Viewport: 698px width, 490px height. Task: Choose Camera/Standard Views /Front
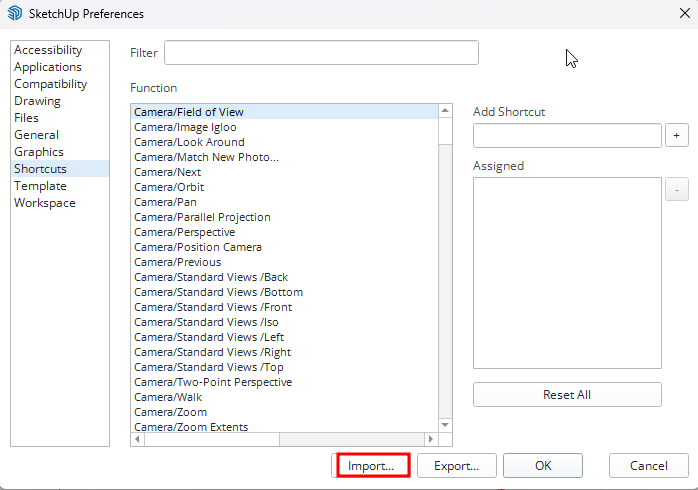pyautogui.click(x=285, y=307)
